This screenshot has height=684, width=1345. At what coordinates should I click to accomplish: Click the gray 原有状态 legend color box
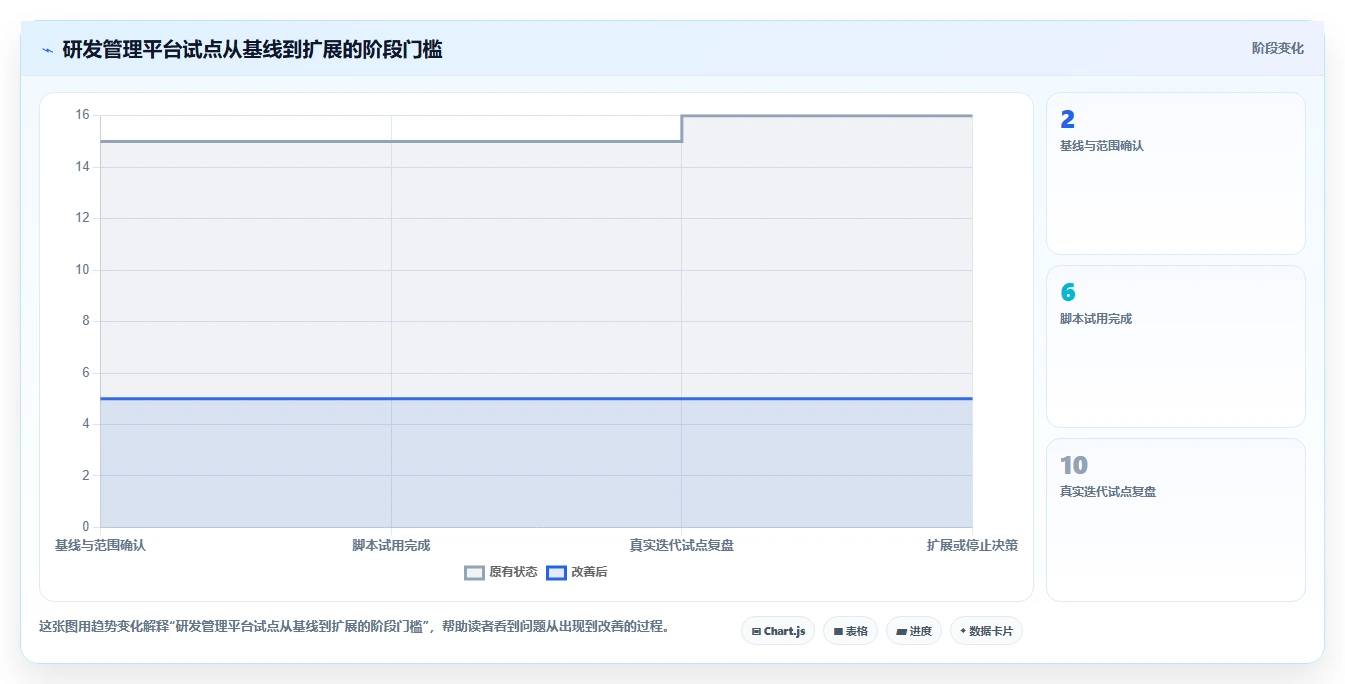(475, 573)
